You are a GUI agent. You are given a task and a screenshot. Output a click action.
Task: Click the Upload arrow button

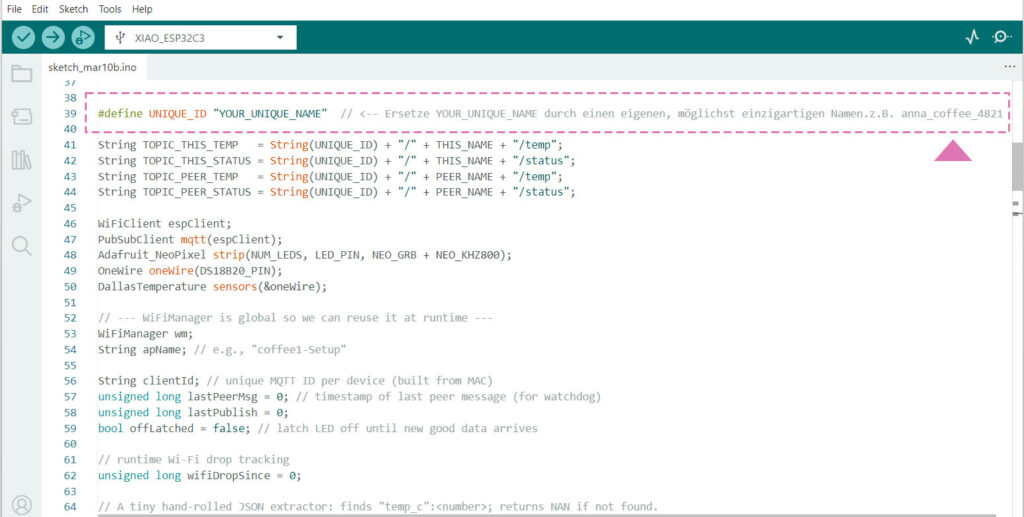[53, 38]
